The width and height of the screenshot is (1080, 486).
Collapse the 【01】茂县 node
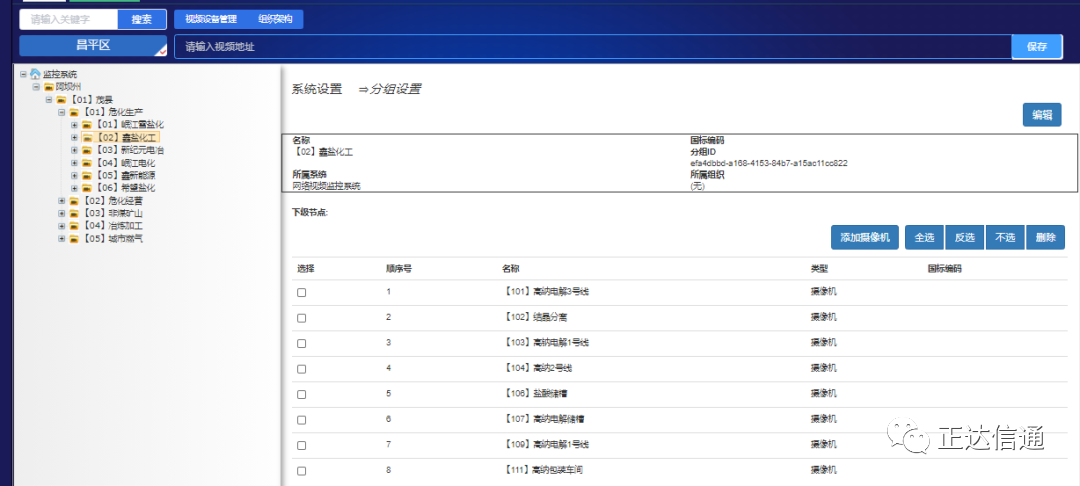[48, 100]
